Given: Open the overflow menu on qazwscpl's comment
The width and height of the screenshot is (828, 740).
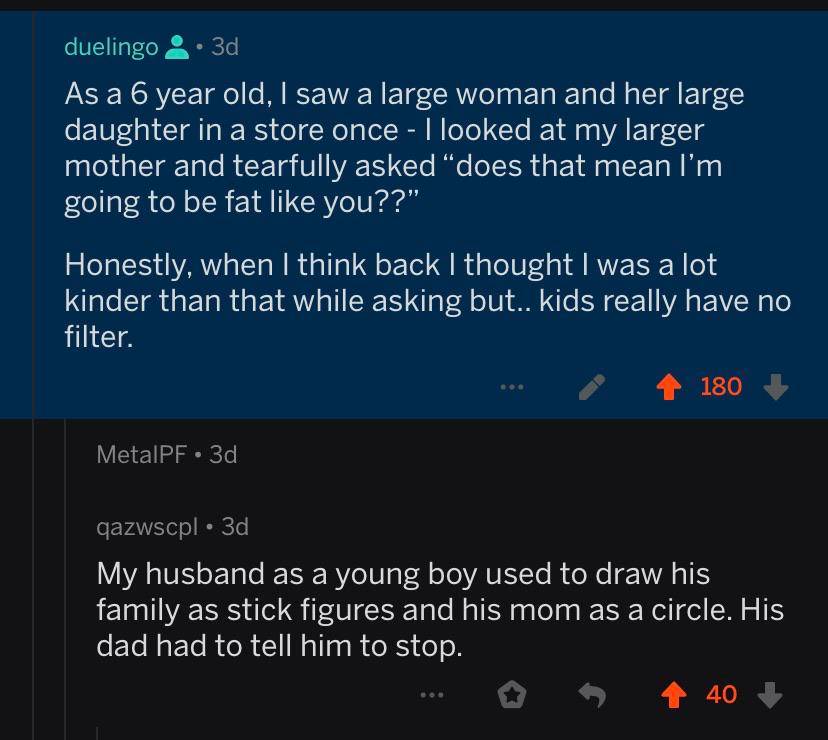Looking at the screenshot, I should tap(430, 694).
